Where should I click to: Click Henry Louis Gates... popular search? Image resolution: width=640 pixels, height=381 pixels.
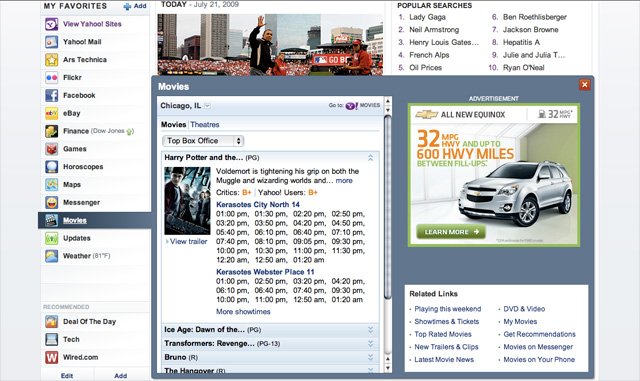(444, 42)
